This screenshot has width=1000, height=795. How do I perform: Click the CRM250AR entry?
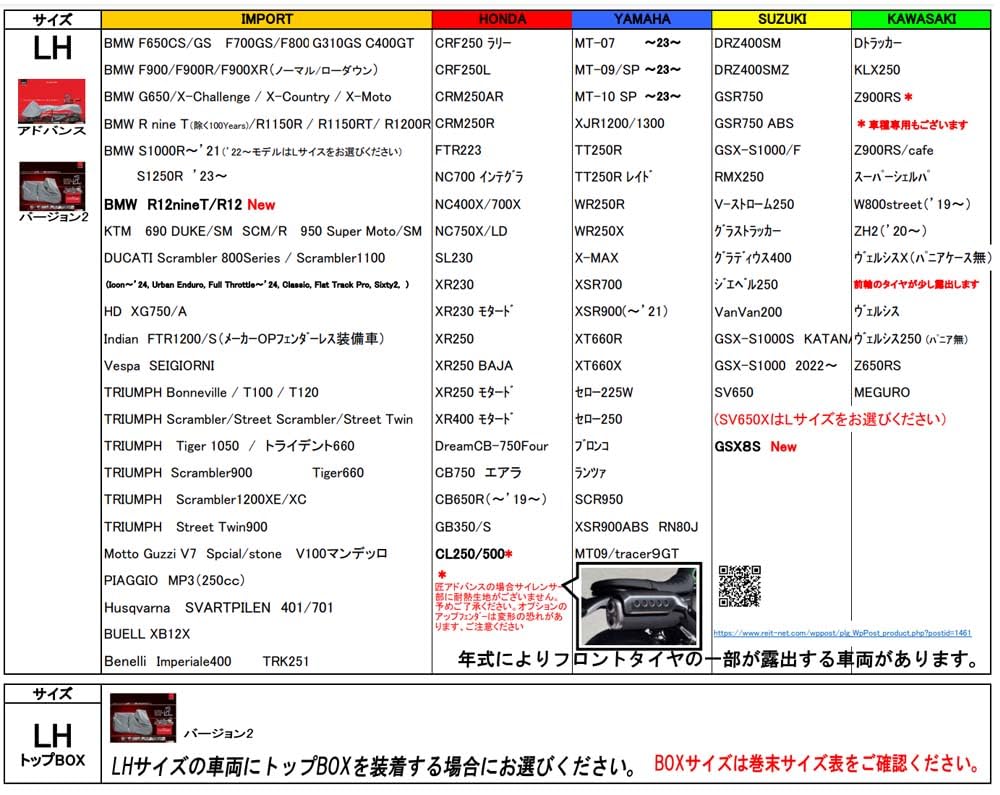[469, 96]
